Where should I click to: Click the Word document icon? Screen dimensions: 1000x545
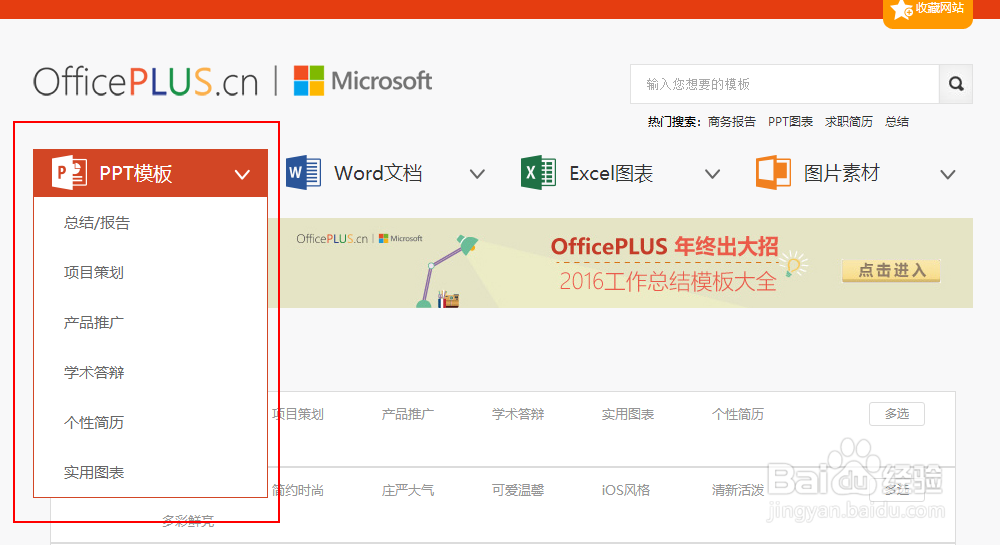pyautogui.click(x=303, y=172)
